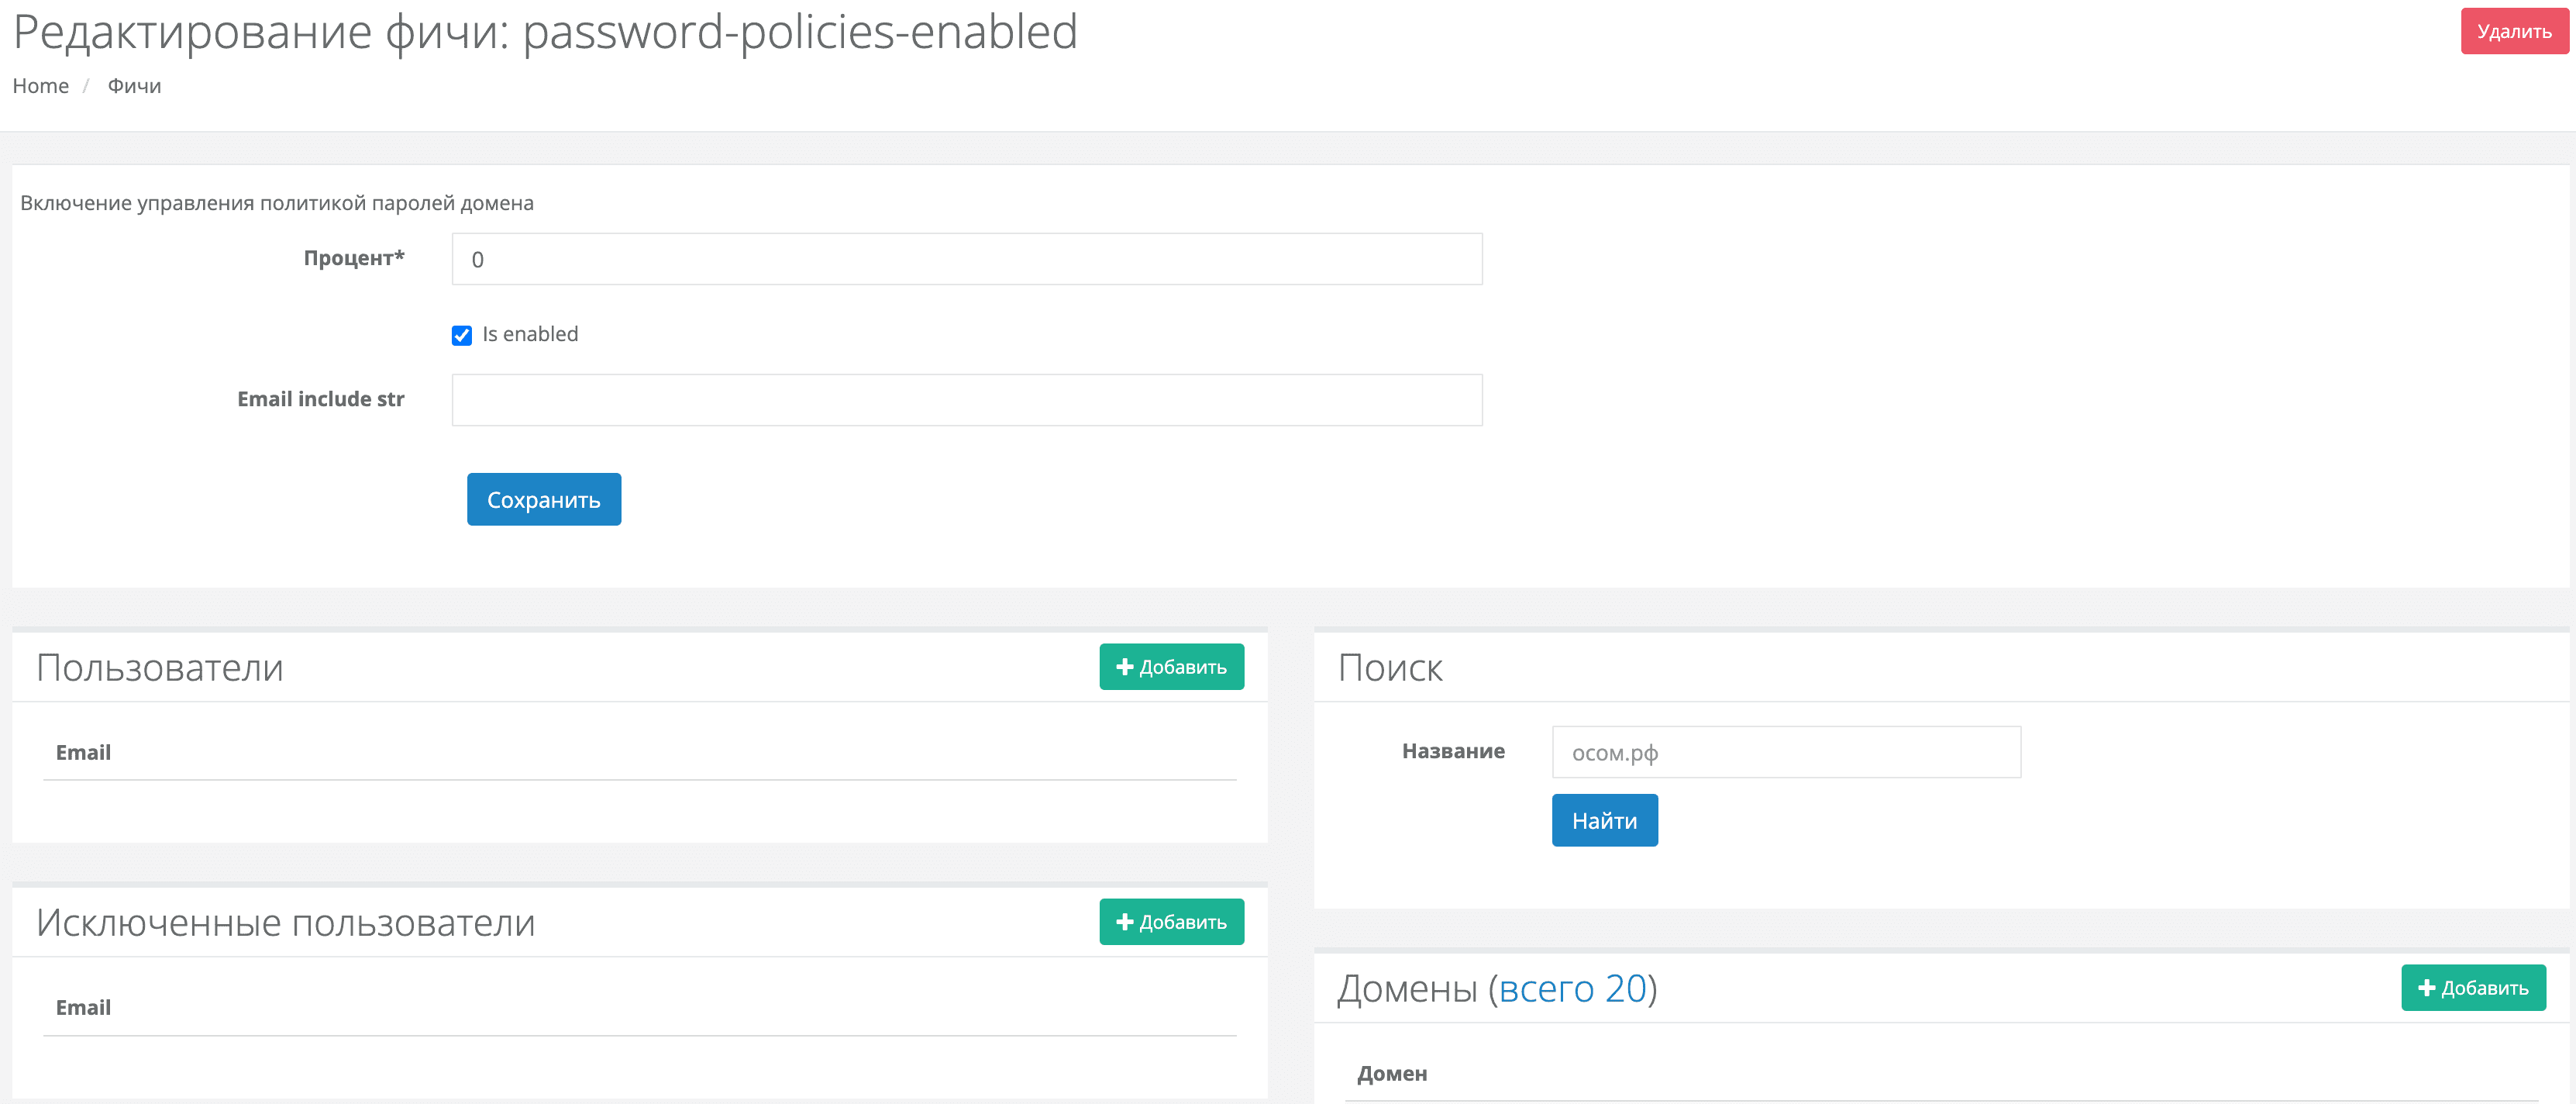Focus the Процент input field
The width and height of the screenshot is (2576, 1104).
967,259
